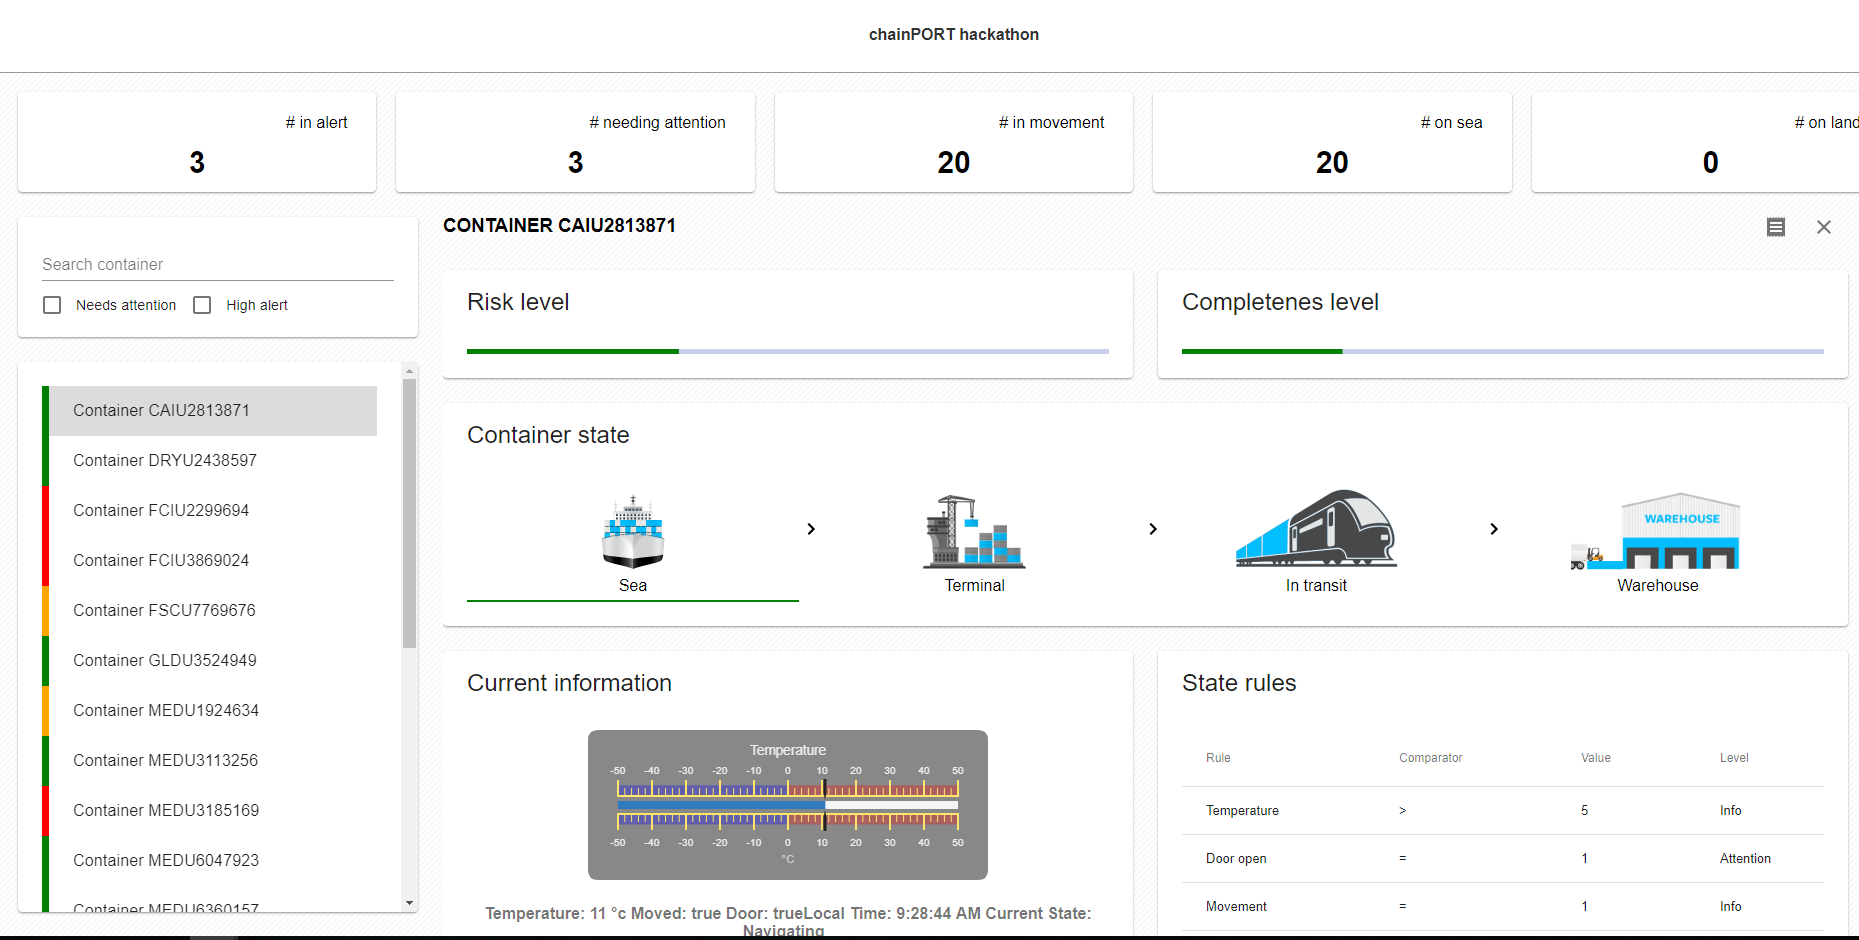Open the container log receipt icon
1859x940 pixels.
pyautogui.click(x=1776, y=227)
